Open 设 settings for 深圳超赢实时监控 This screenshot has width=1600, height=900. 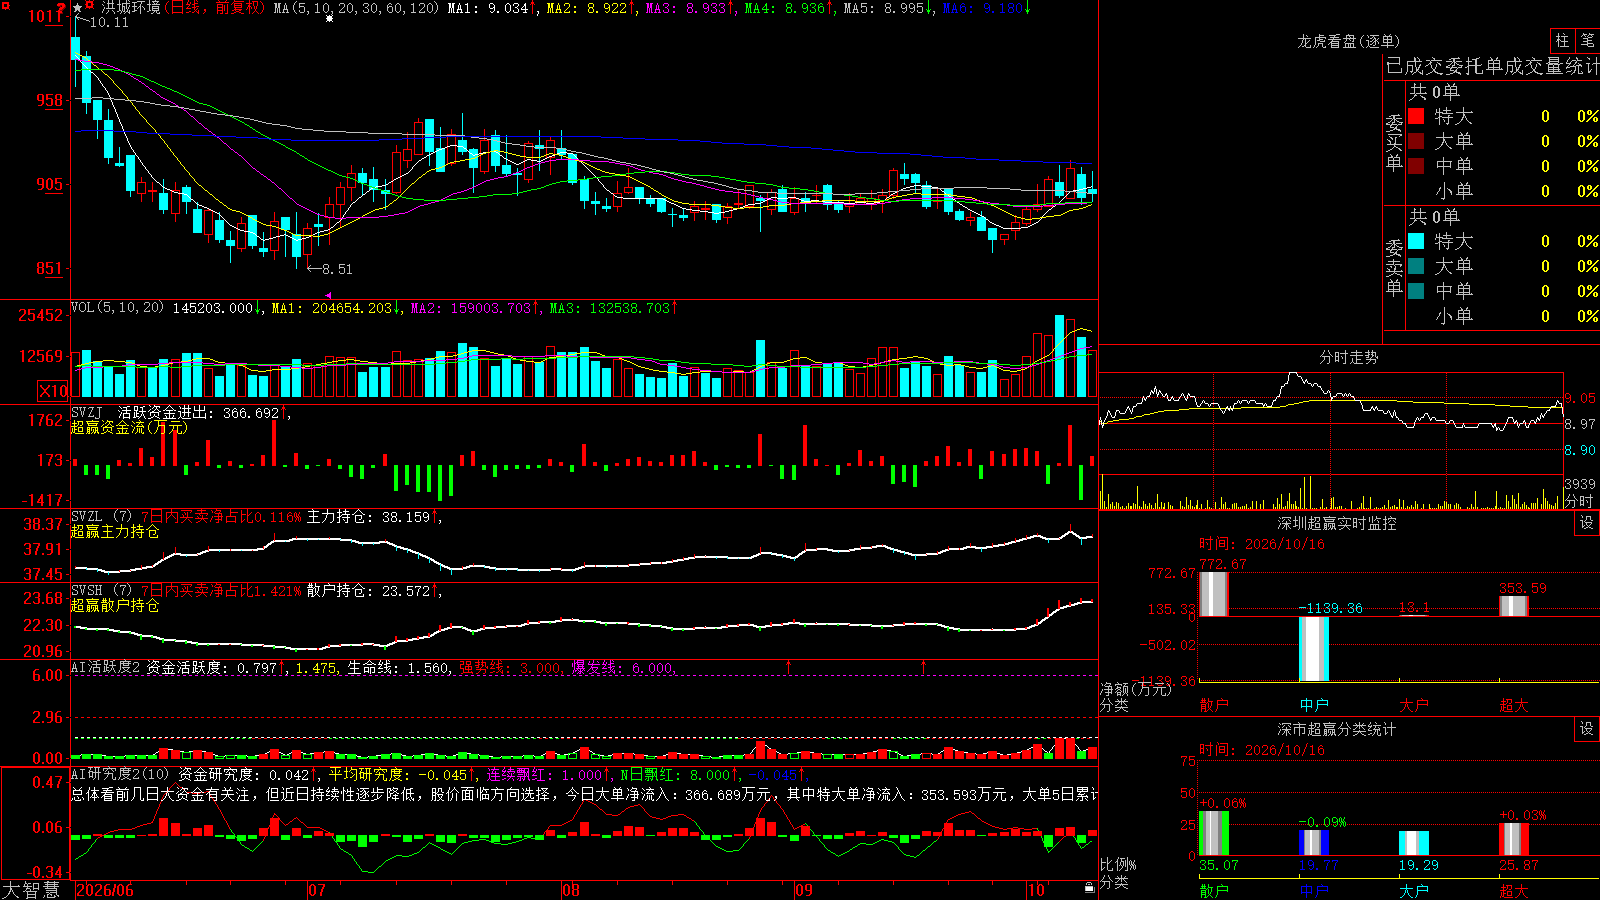point(1587,523)
